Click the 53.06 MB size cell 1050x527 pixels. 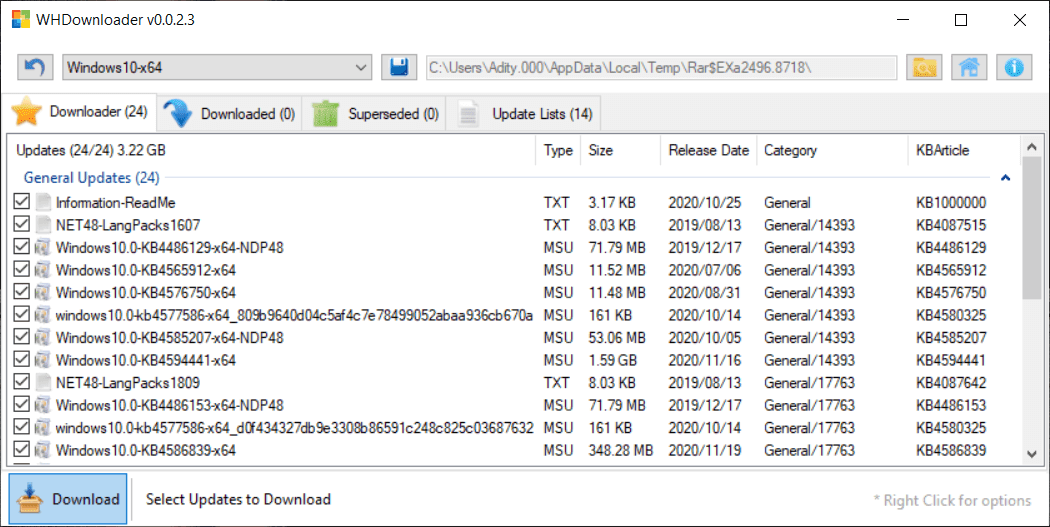617,337
